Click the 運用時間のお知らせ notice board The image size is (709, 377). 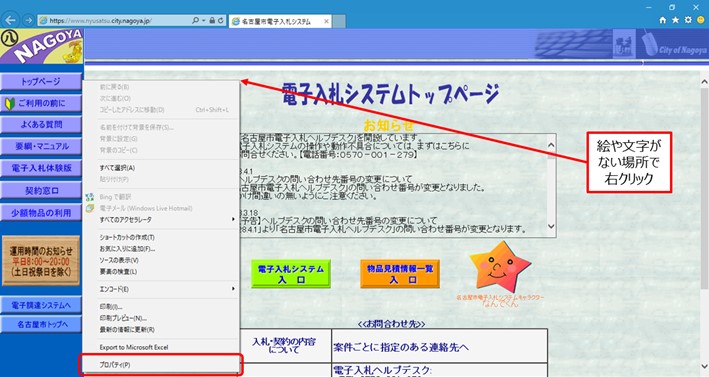(41, 261)
